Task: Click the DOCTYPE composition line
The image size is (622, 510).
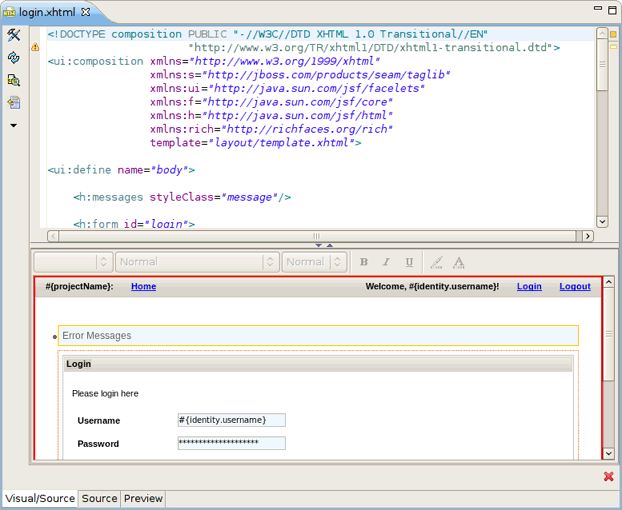Action: (268, 34)
